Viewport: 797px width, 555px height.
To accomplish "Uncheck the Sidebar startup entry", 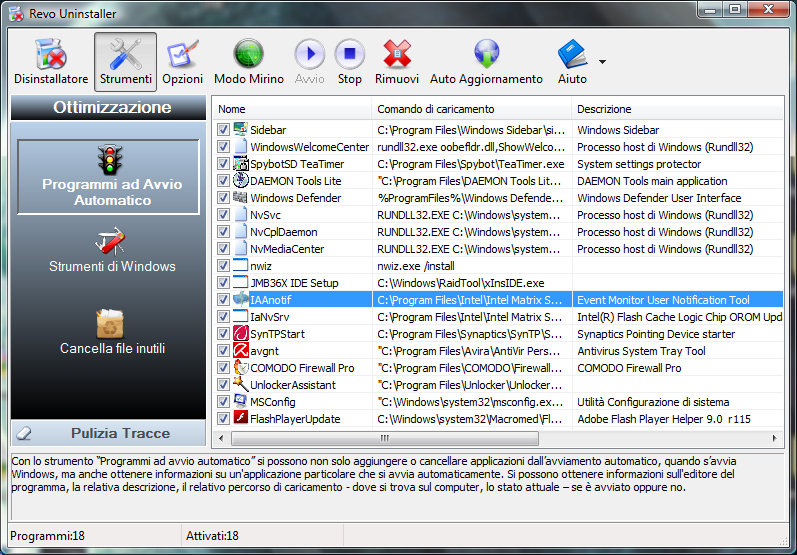I will tap(223, 130).
